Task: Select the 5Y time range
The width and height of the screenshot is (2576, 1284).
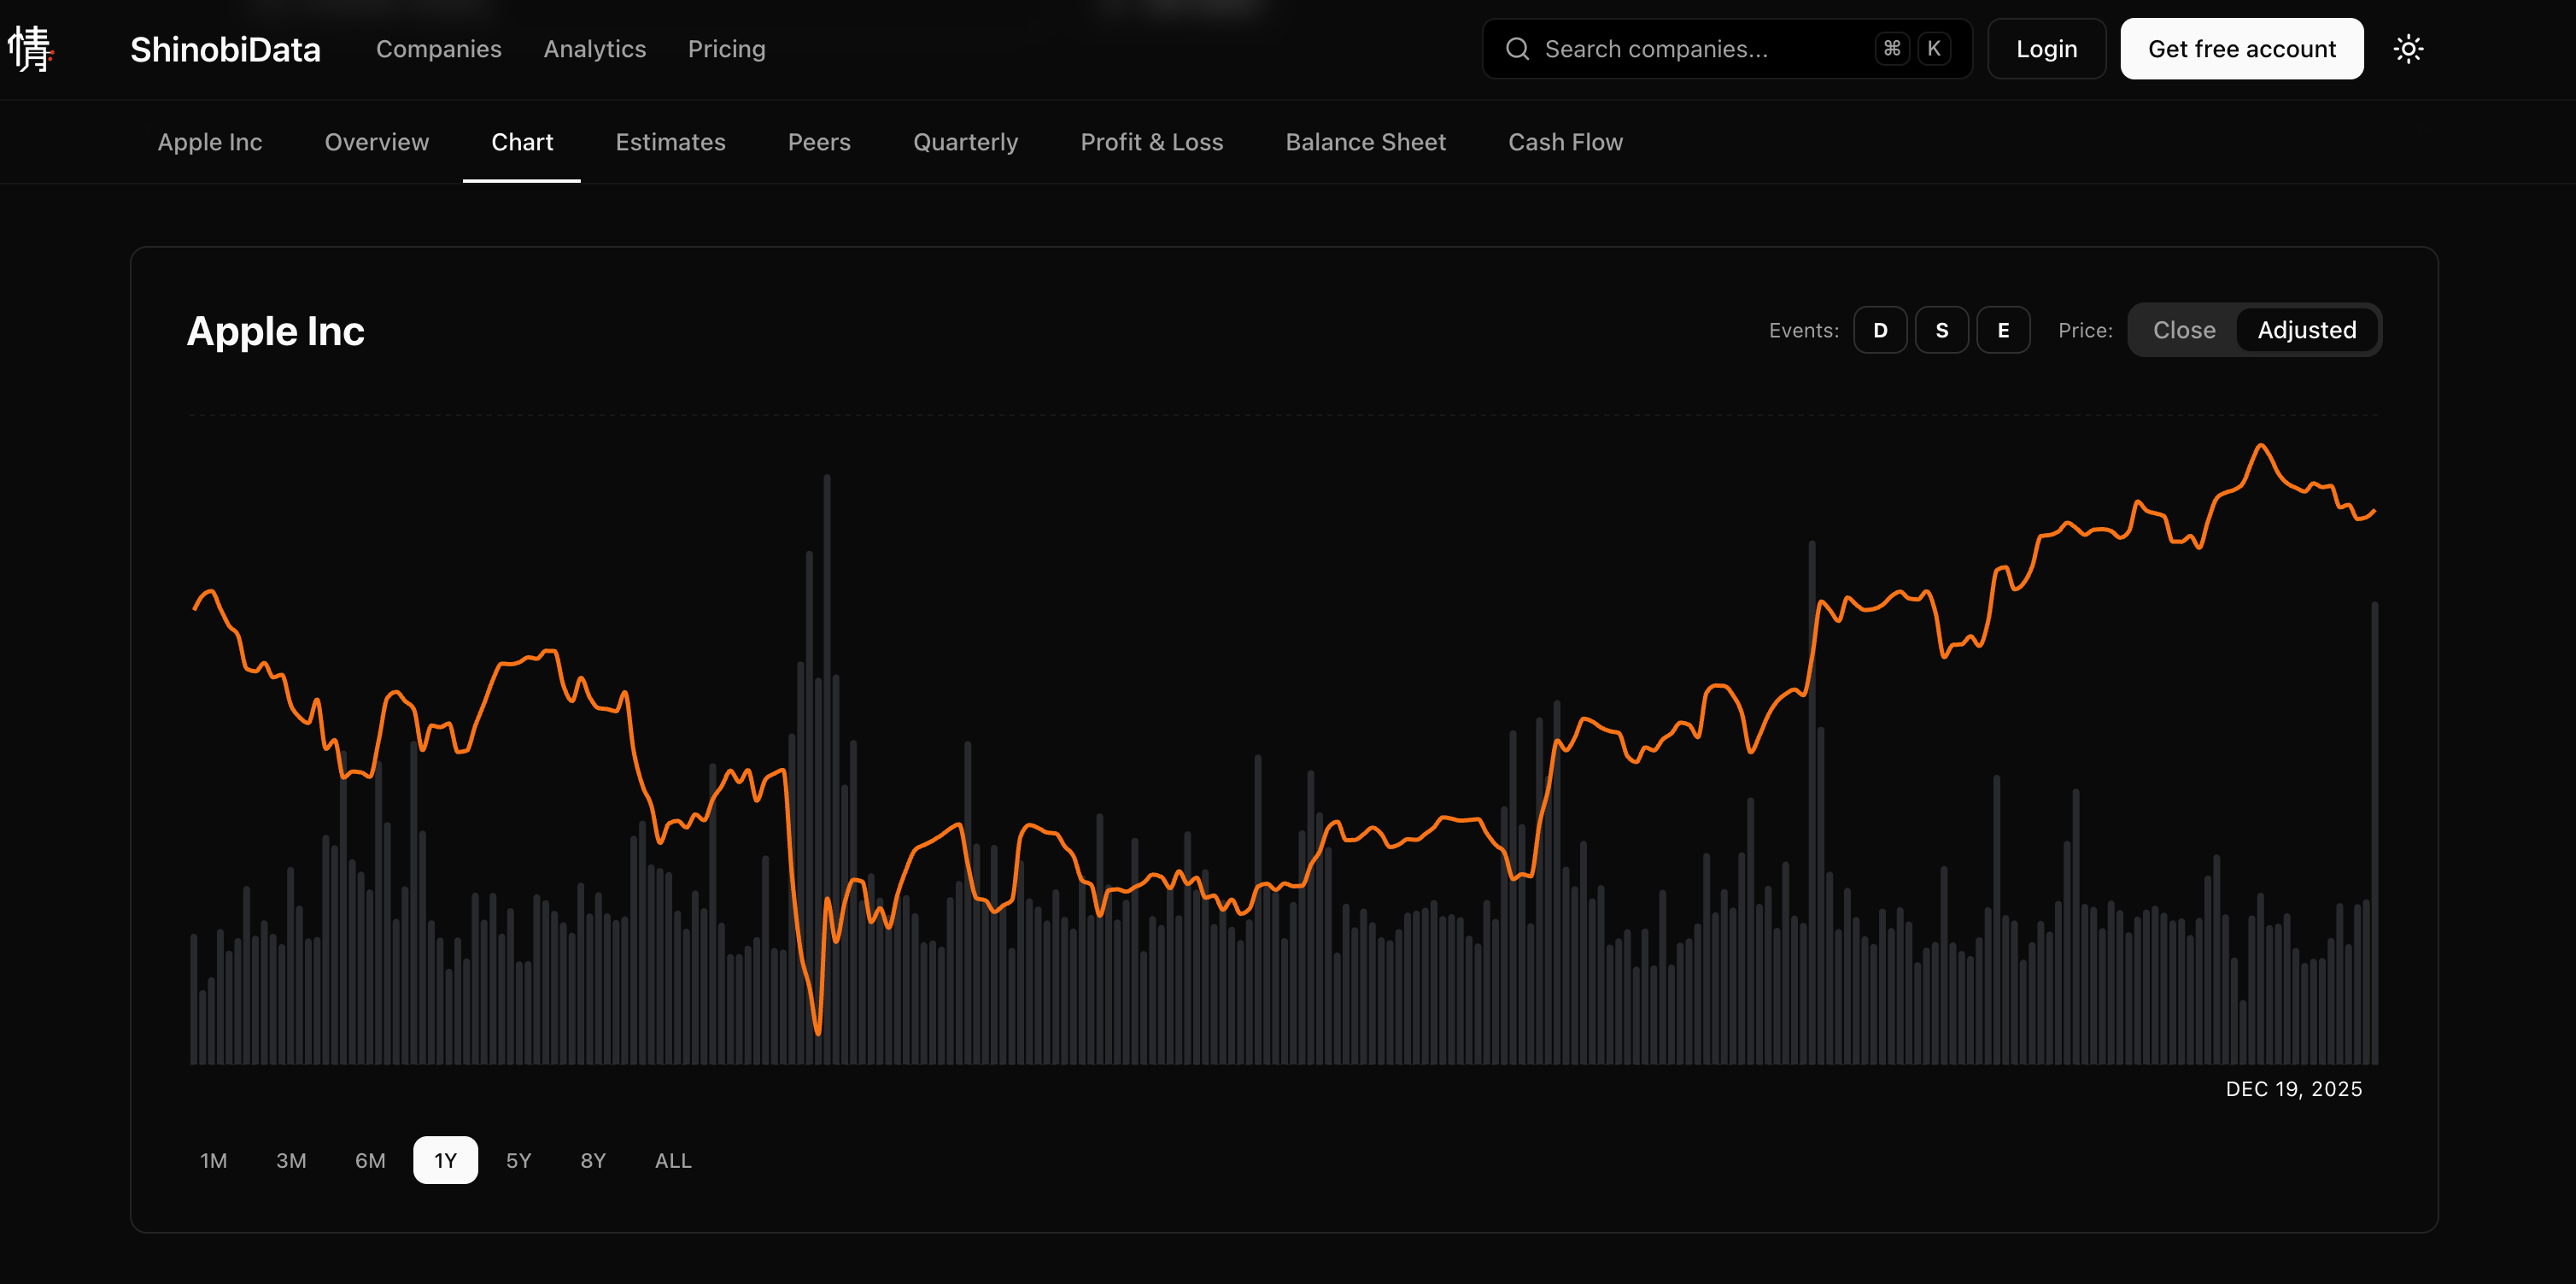Action: click(x=518, y=1160)
